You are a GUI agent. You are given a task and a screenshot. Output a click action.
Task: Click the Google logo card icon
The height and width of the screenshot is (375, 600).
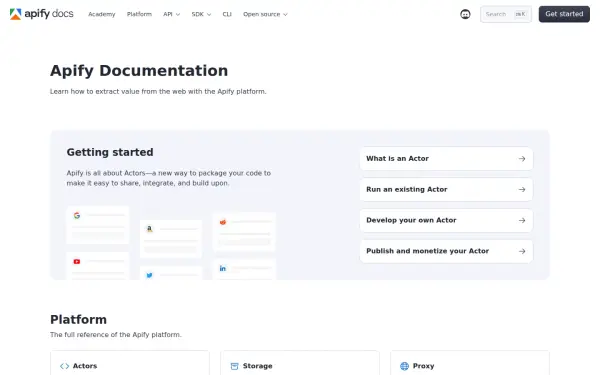(x=77, y=215)
